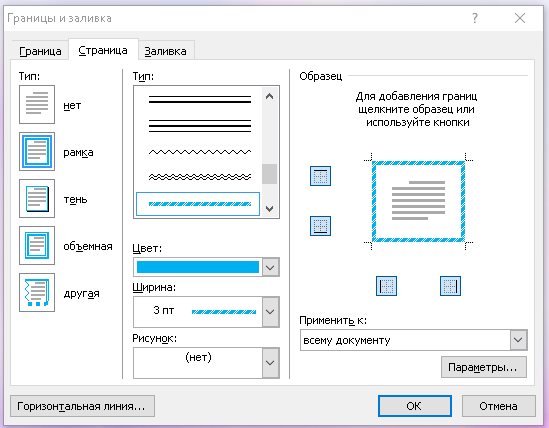The width and height of the screenshot is (549, 428).
Task: Expand the 'Применить к' dropdown
Action: pos(518,340)
